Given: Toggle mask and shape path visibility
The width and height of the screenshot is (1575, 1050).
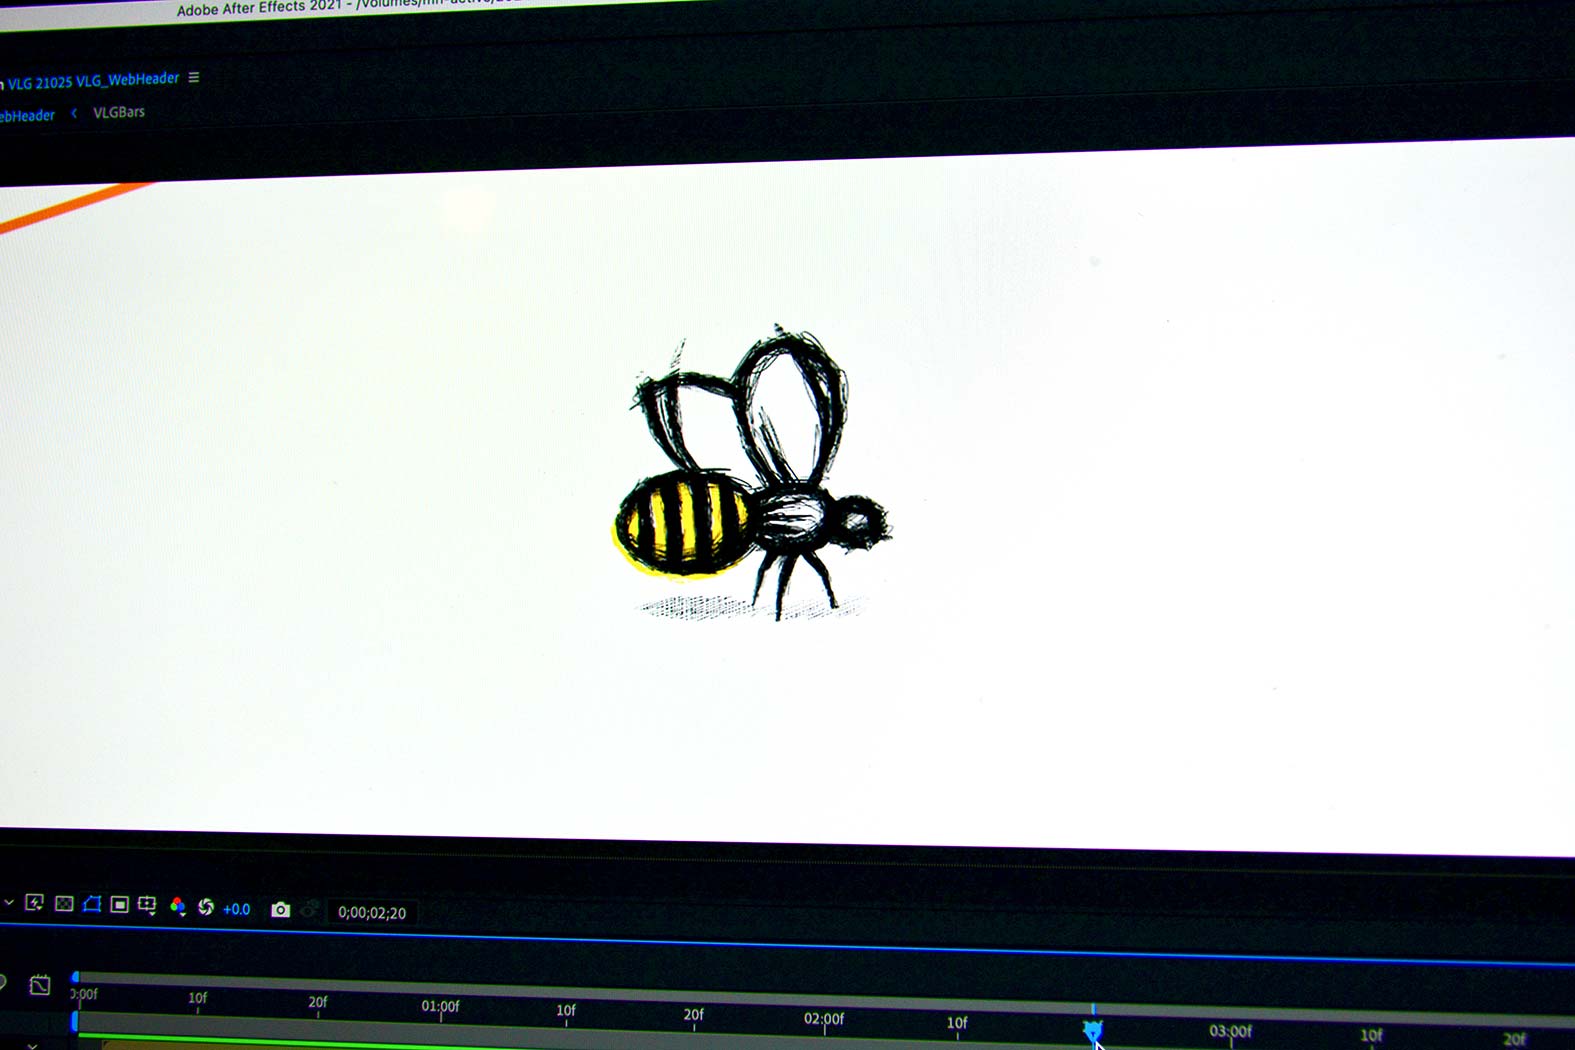Looking at the screenshot, I should point(92,904).
